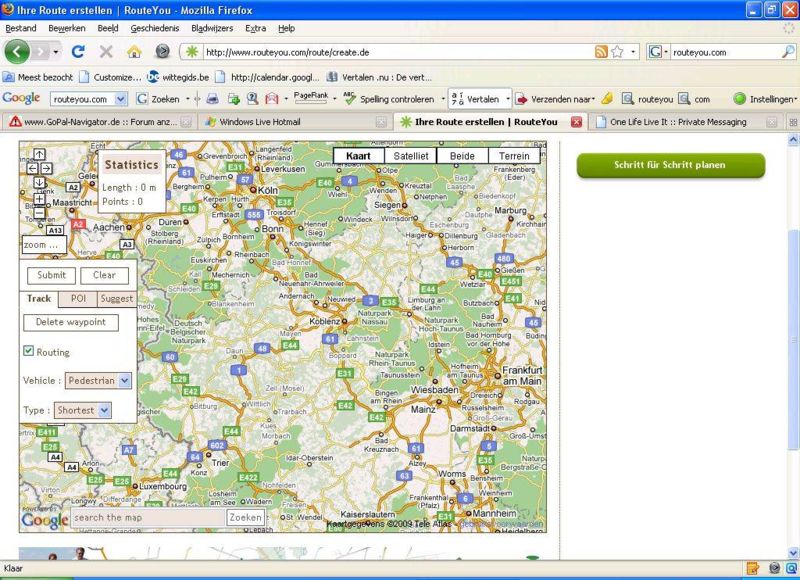The width and height of the screenshot is (800, 580).
Task: Expand the Google toolbar search box dropdown
Action: point(121,99)
